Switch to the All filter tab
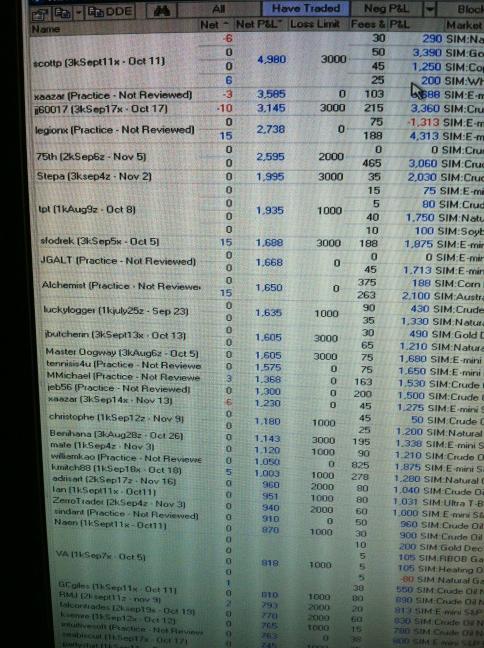 tap(218, 9)
